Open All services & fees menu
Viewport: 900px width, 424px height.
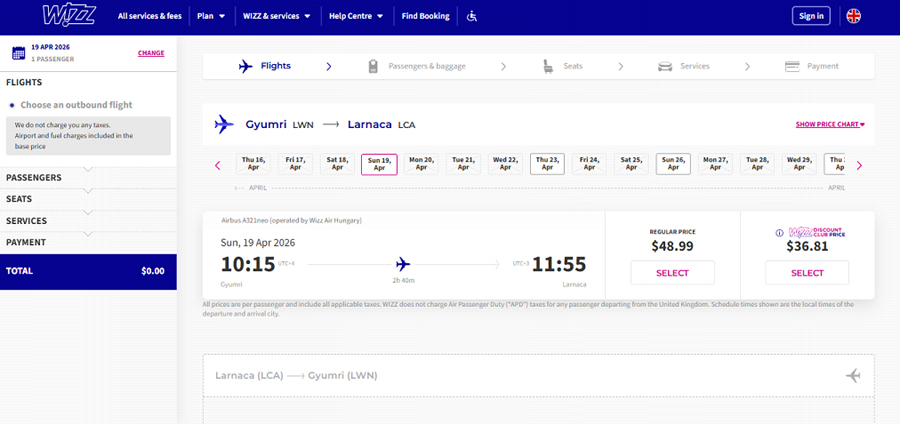click(x=150, y=16)
